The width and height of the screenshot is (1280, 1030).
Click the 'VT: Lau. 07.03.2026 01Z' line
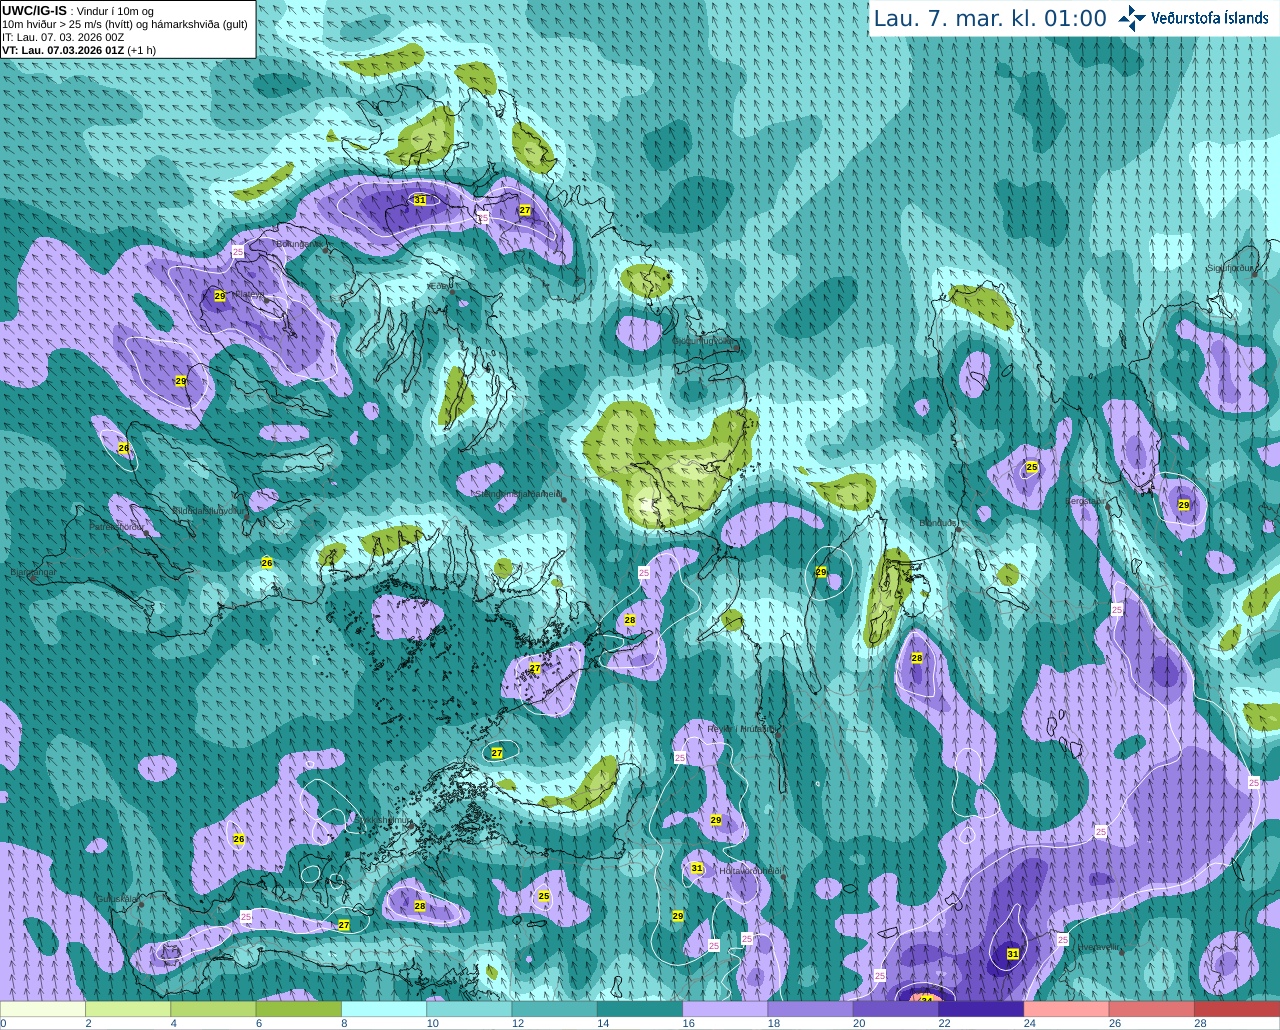(x=63, y=50)
